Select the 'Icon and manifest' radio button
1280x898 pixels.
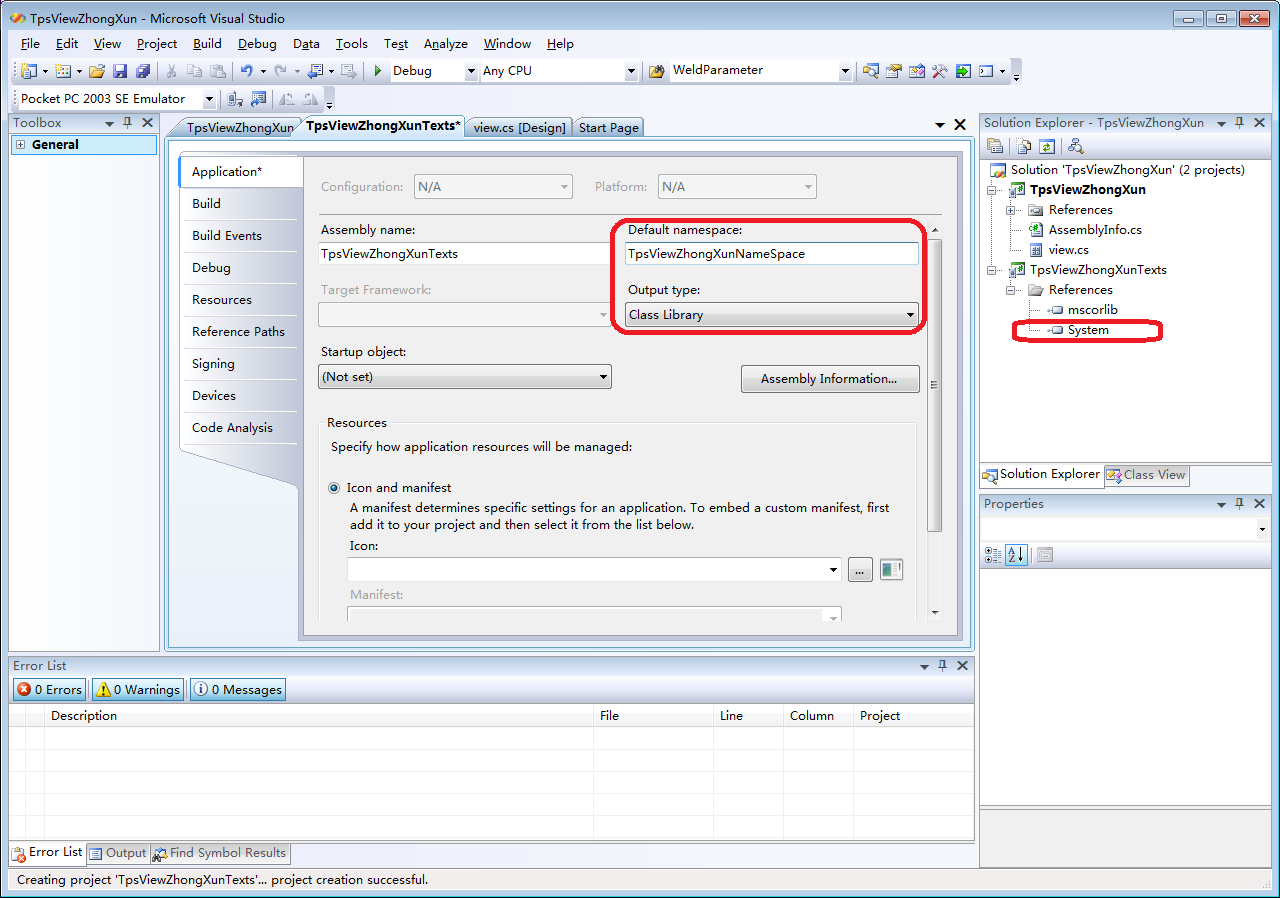(334, 488)
